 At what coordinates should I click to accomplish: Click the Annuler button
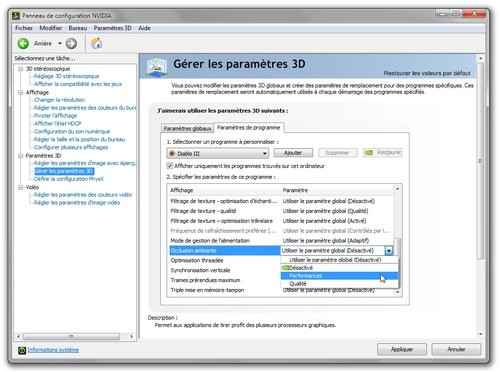click(456, 349)
